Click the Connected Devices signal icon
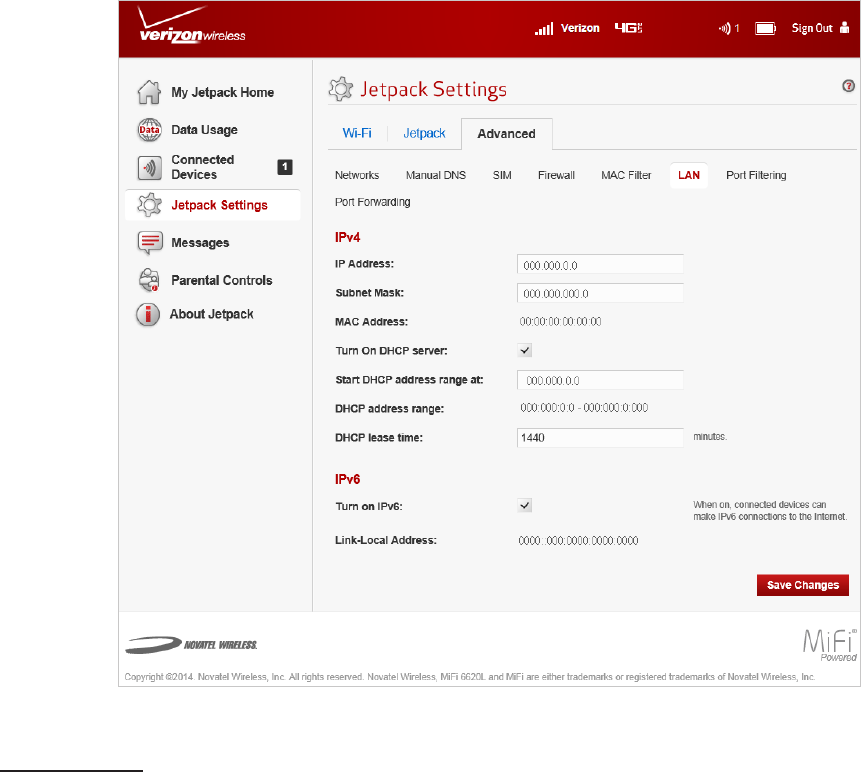The image size is (861, 772). tap(148, 167)
